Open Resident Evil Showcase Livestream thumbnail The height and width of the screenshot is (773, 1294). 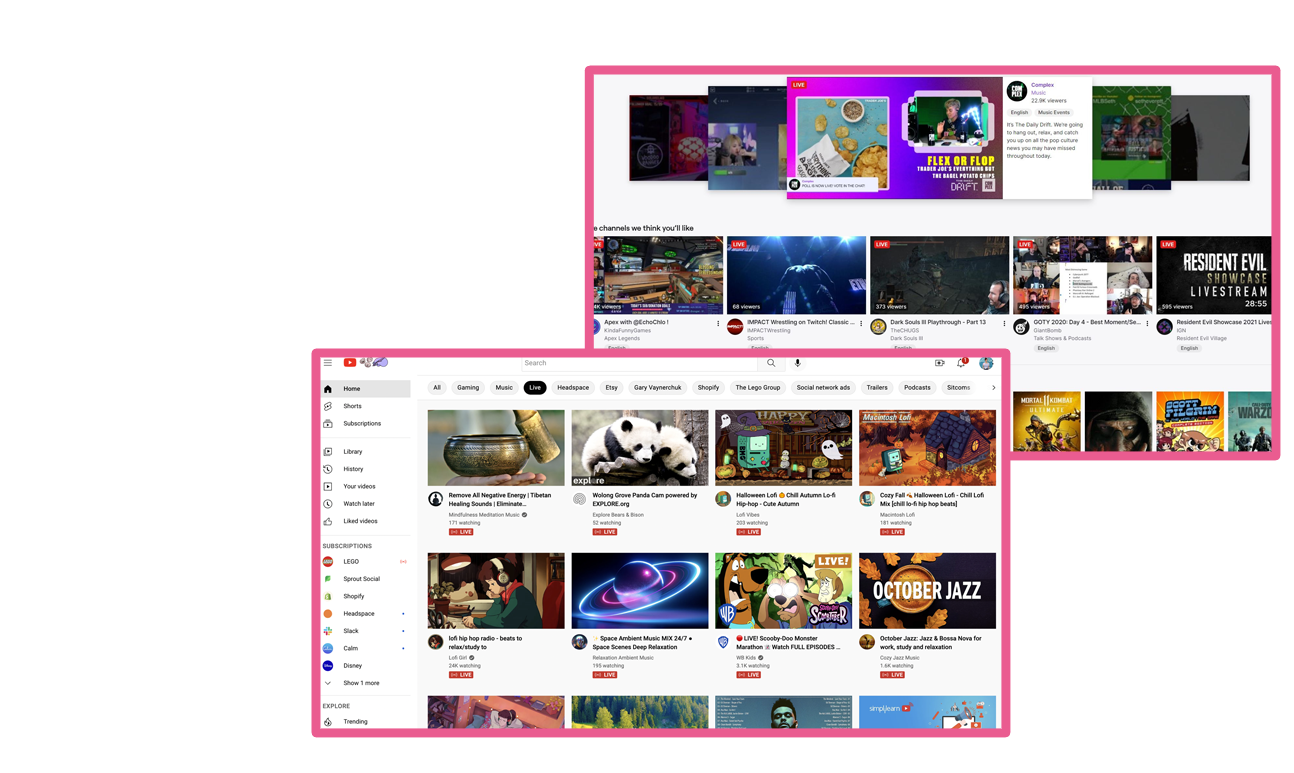pos(1213,275)
